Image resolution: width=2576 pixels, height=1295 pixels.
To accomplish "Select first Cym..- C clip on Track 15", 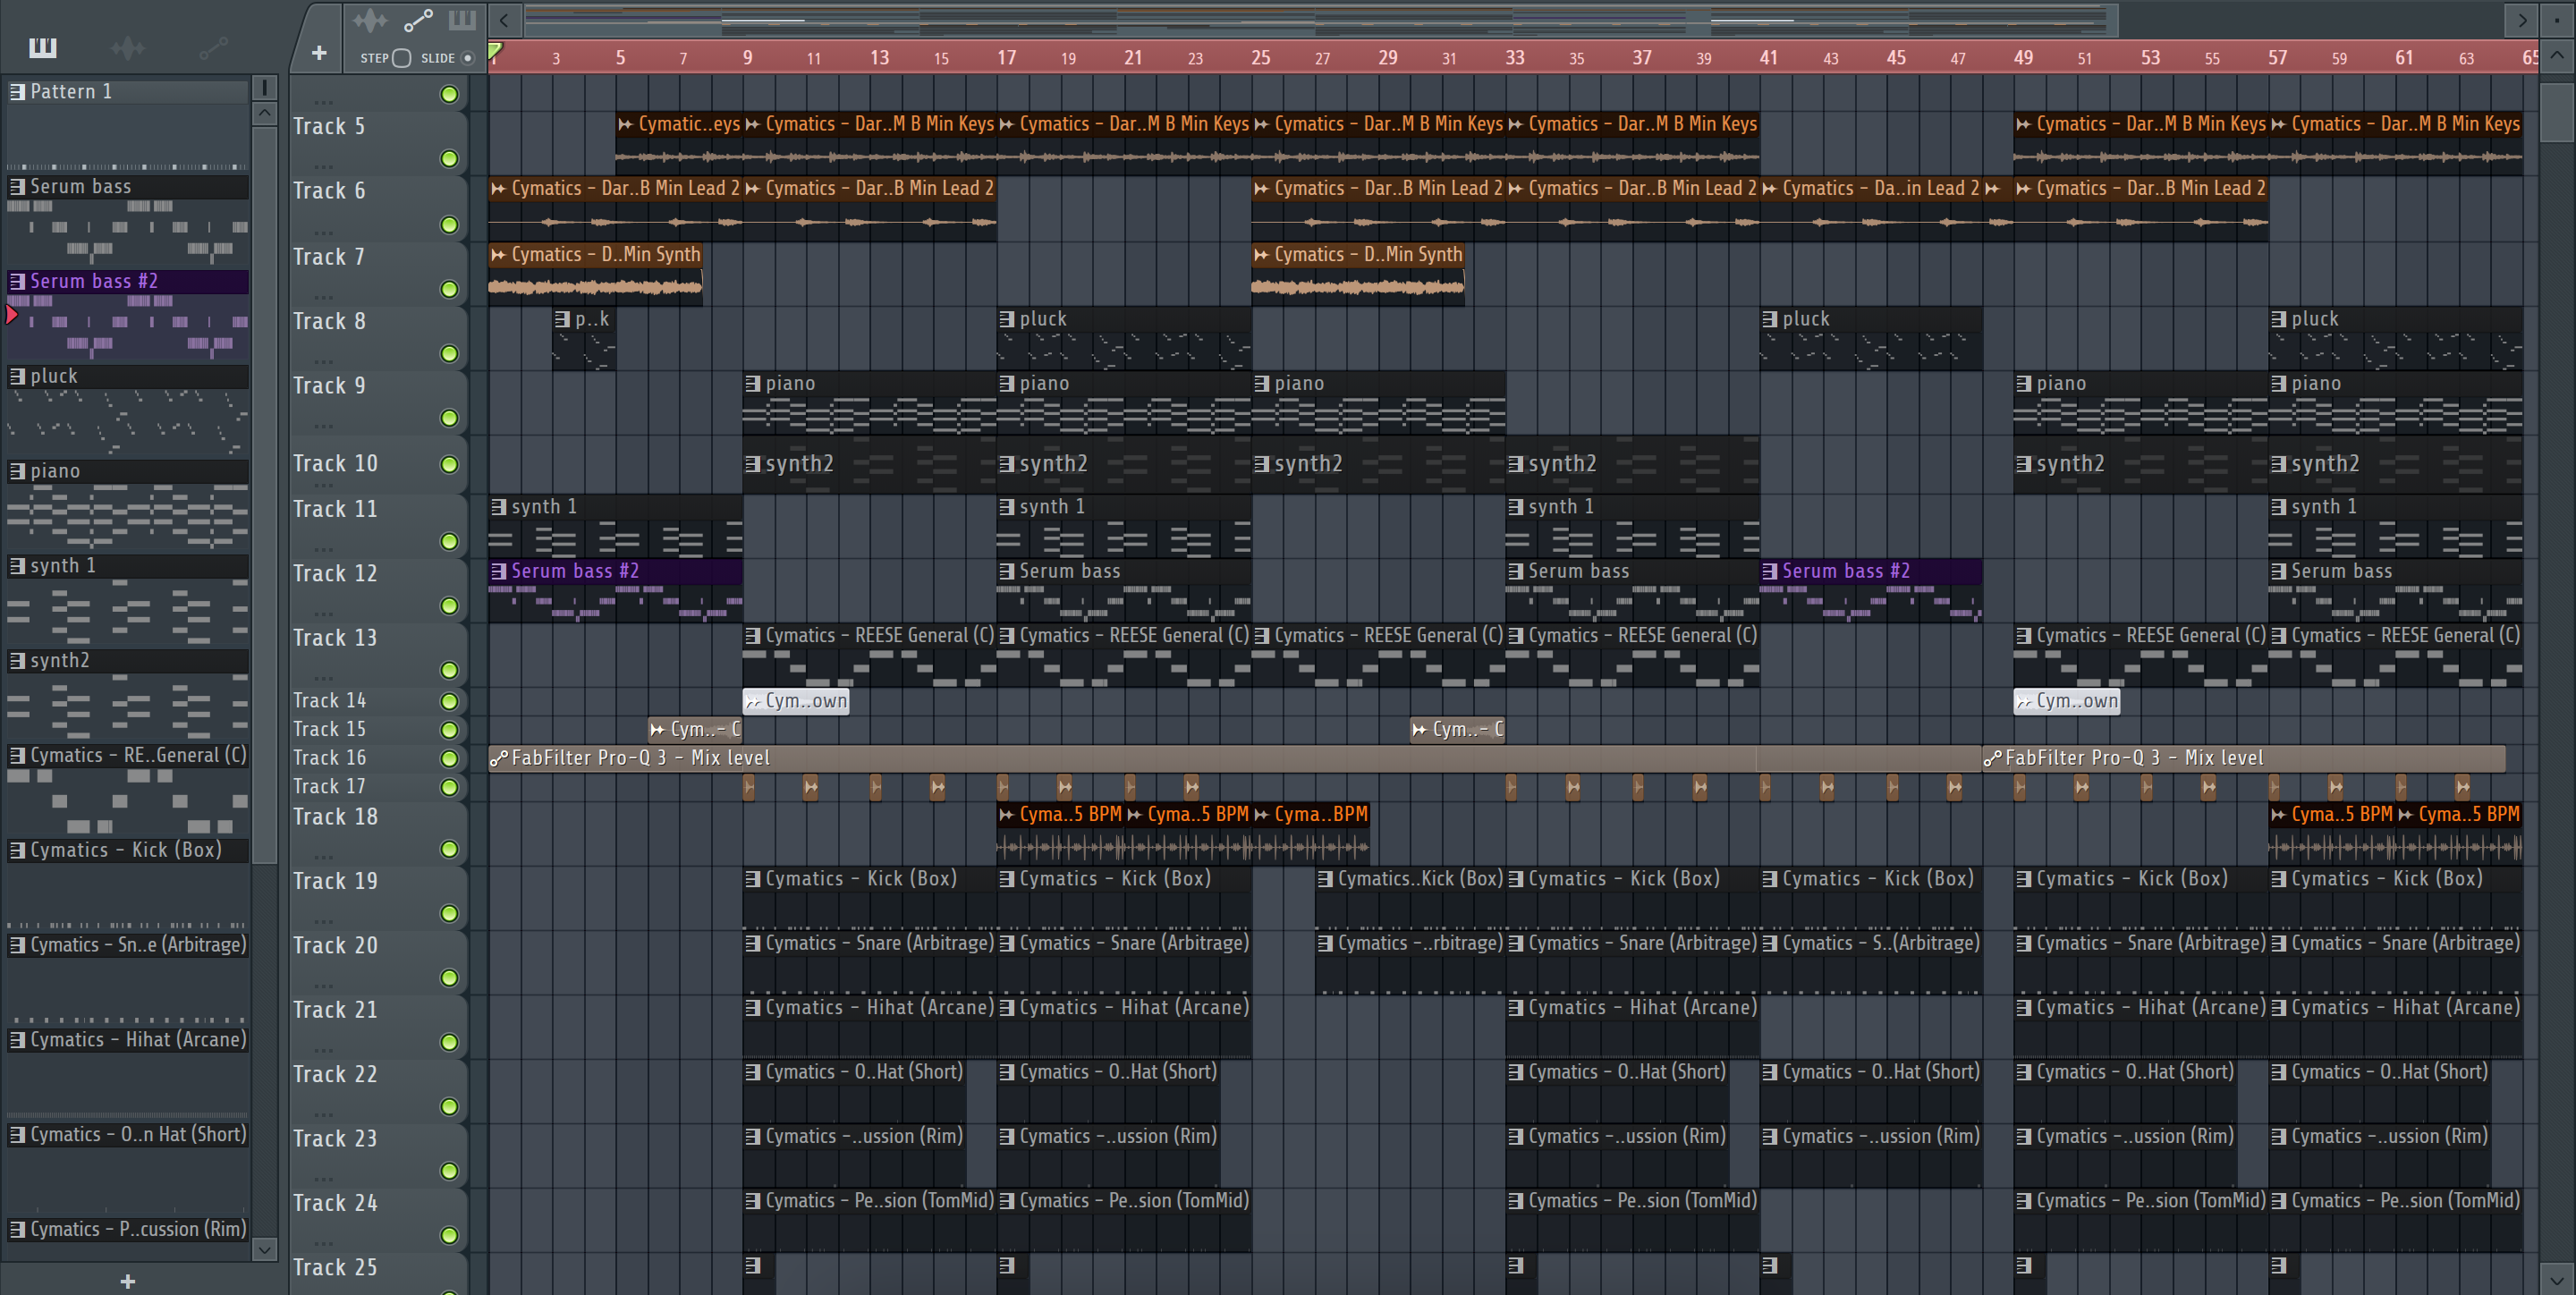I will [x=695, y=729].
